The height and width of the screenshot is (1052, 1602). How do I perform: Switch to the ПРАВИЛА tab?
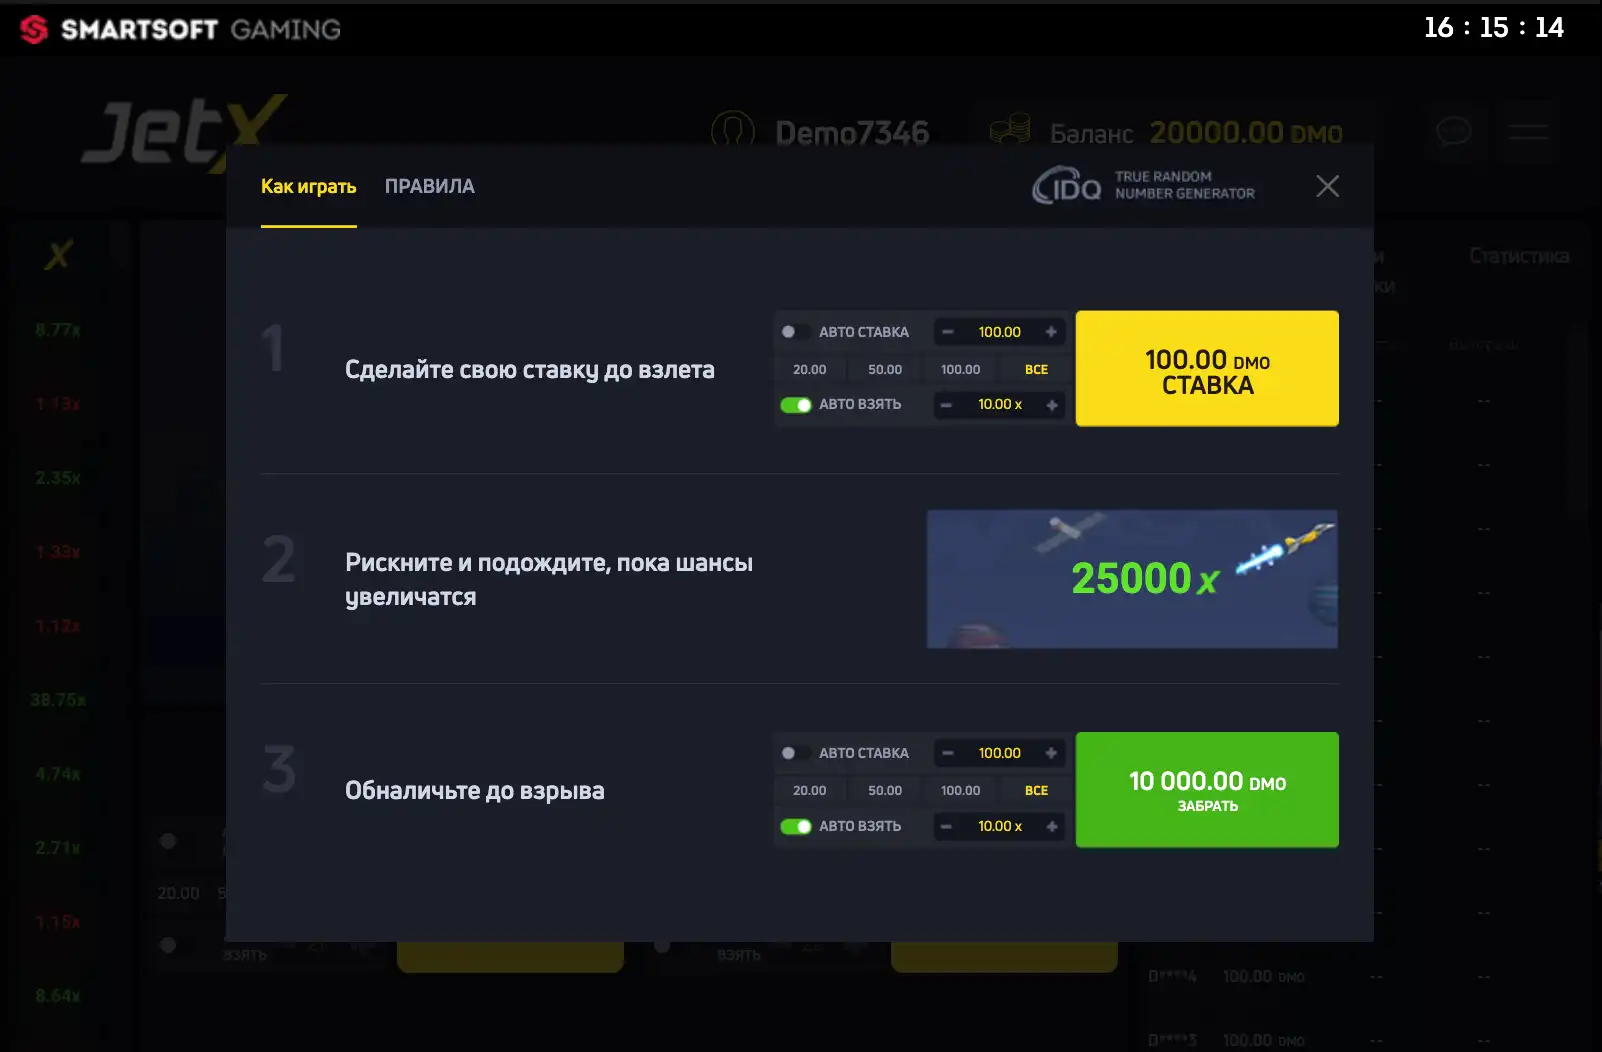point(430,186)
